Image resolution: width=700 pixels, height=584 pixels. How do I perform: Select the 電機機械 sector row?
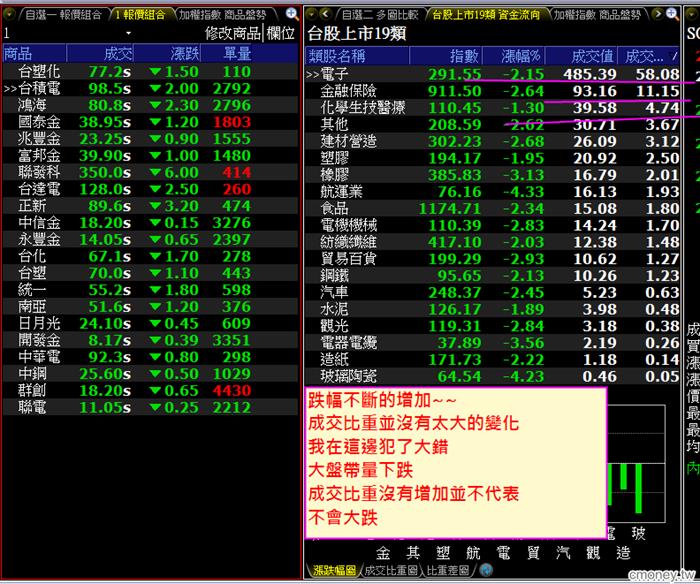pos(493,225)
